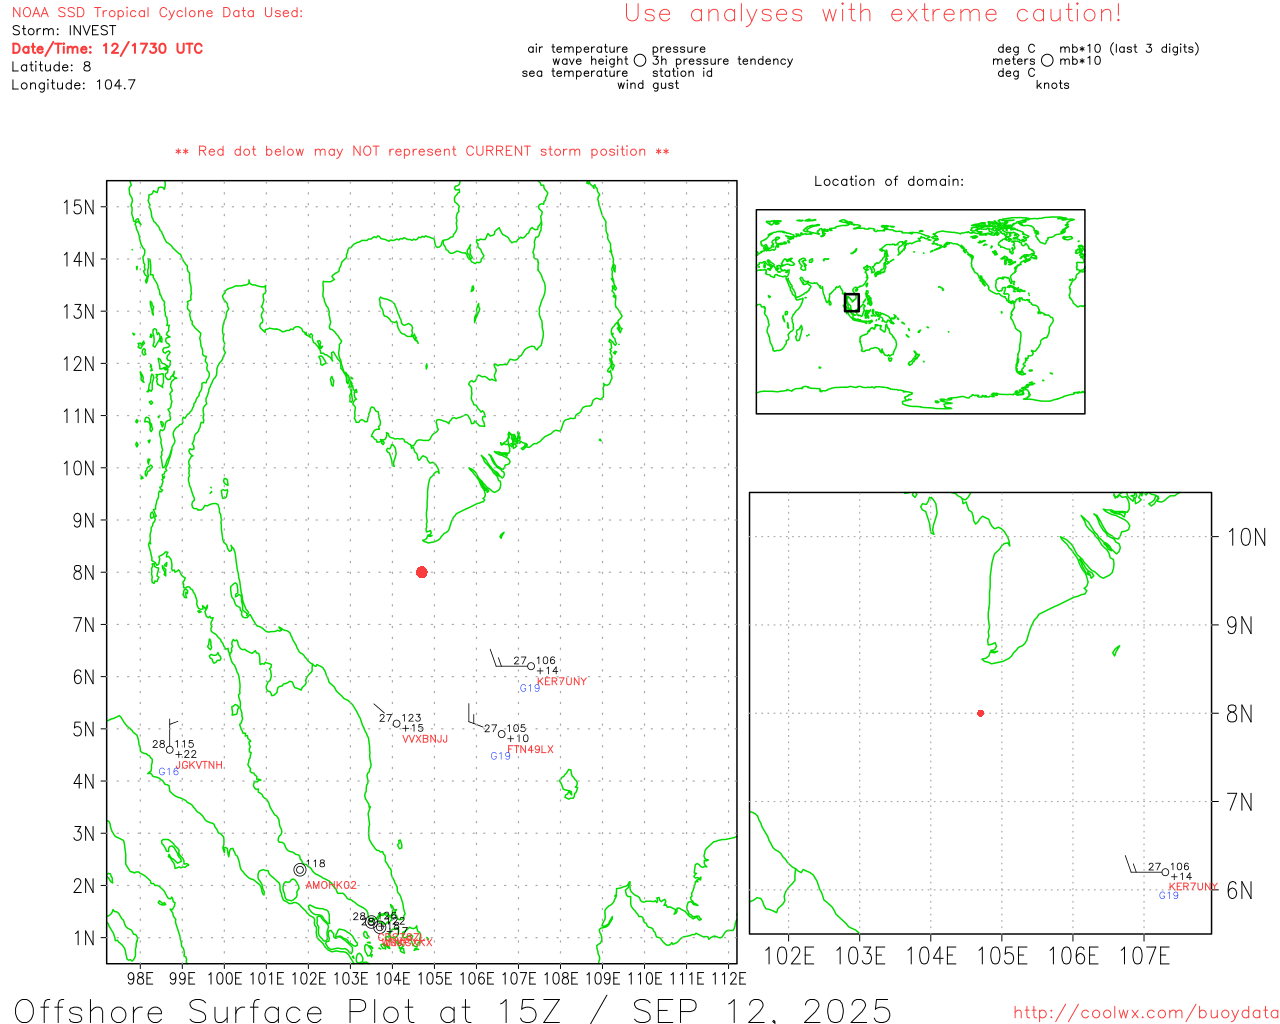Click the KER7UNY label on main map
The image size is (1280, 1024).
click(562, 682)
